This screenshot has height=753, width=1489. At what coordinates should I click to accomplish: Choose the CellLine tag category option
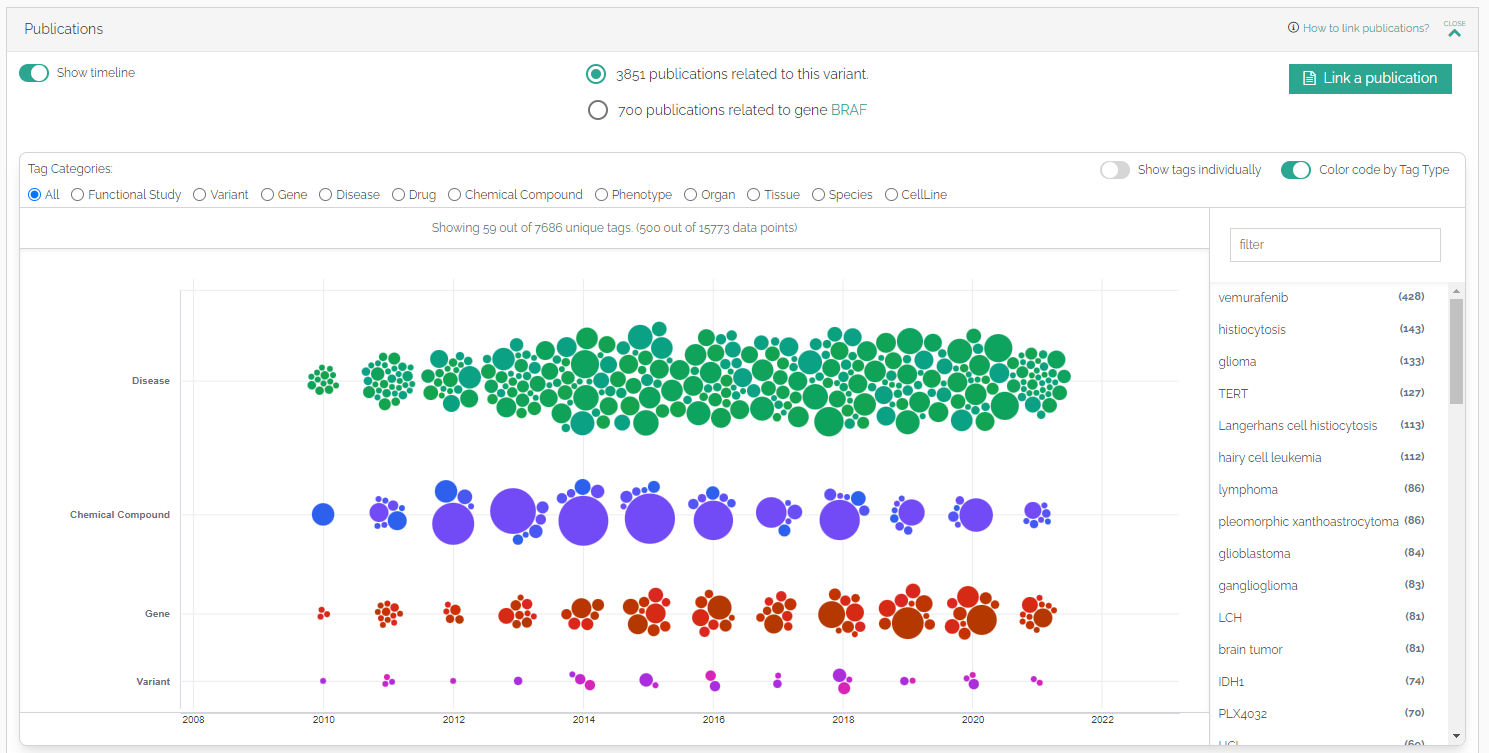[x=892, y=195]
